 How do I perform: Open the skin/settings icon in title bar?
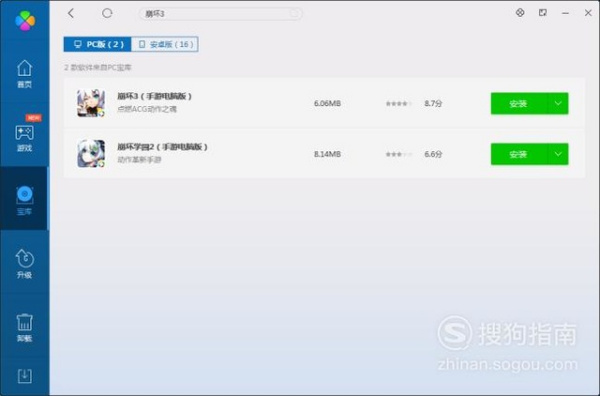pyautogui.click(x=520, y=13)
